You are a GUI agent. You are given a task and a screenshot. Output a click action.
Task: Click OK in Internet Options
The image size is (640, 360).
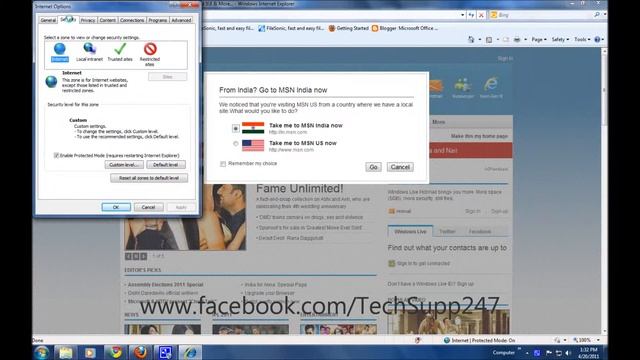tap(116, 207)
